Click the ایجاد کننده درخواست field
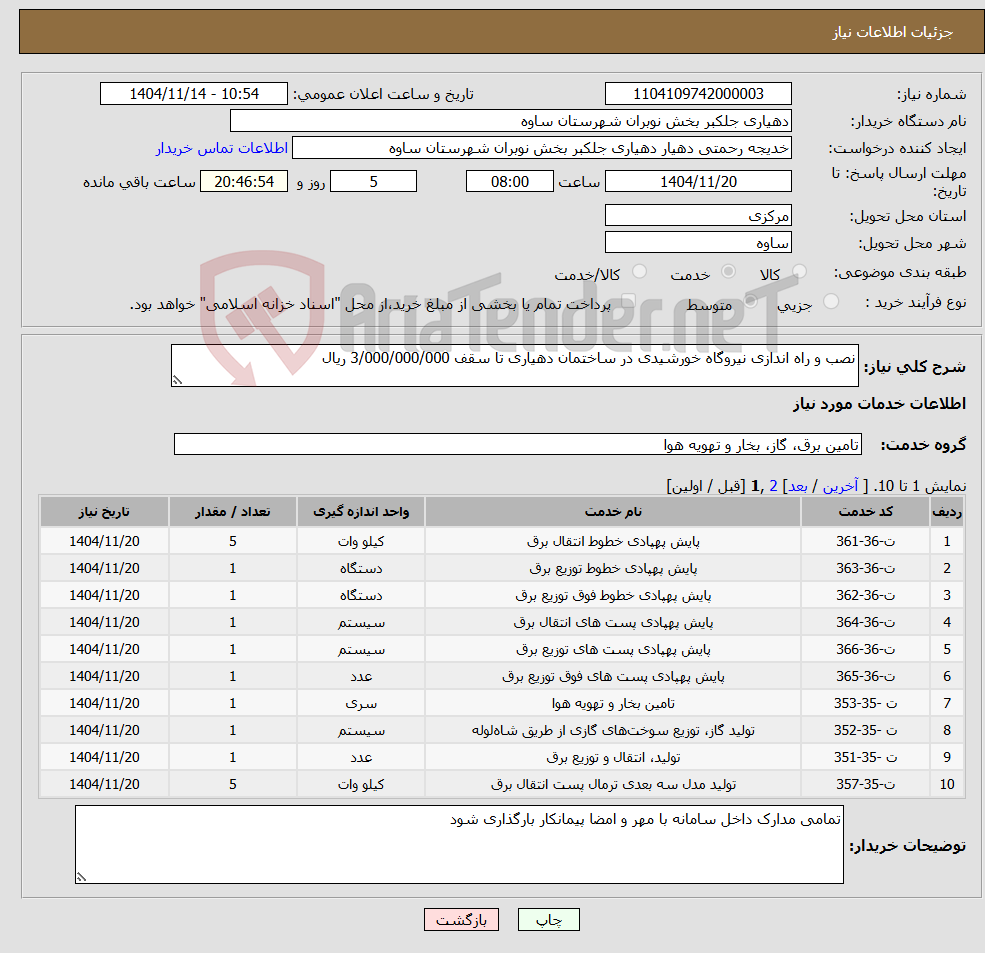 (541, 148)
